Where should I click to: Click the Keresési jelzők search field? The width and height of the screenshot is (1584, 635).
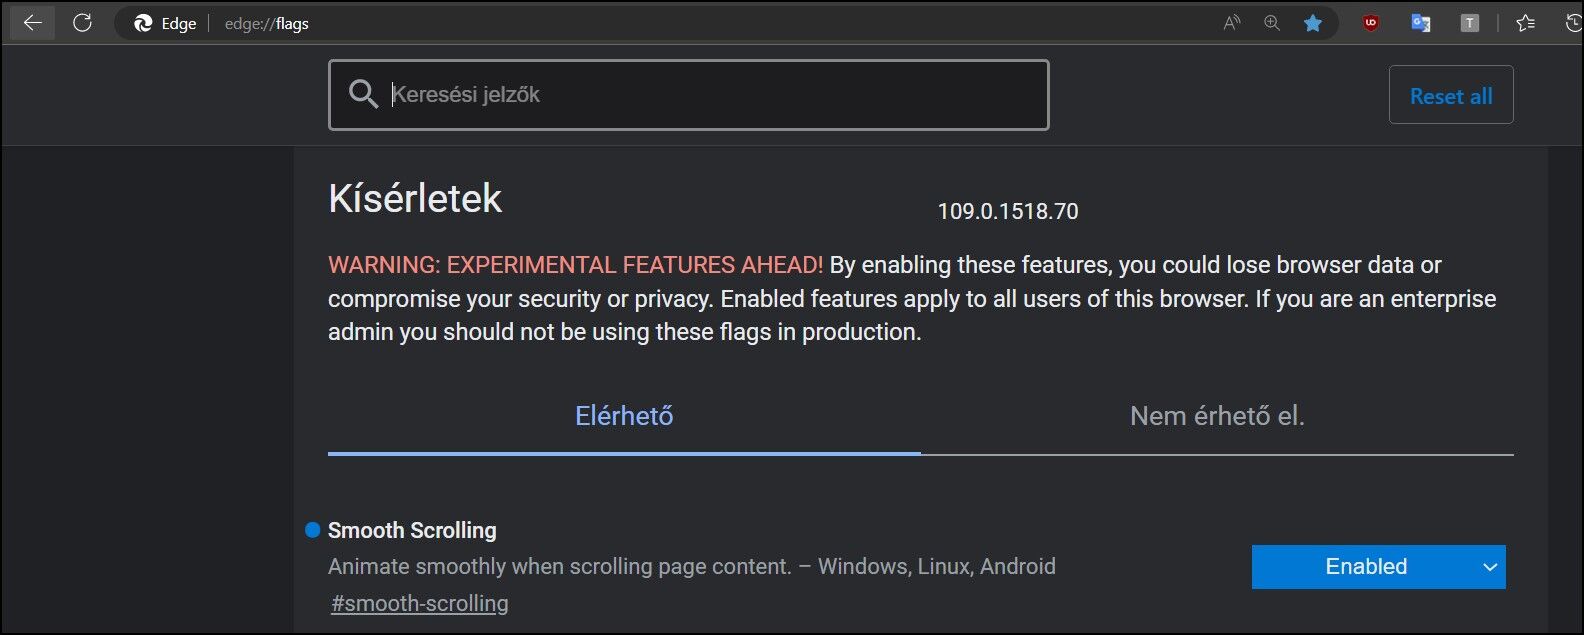[x=700, y=95]
